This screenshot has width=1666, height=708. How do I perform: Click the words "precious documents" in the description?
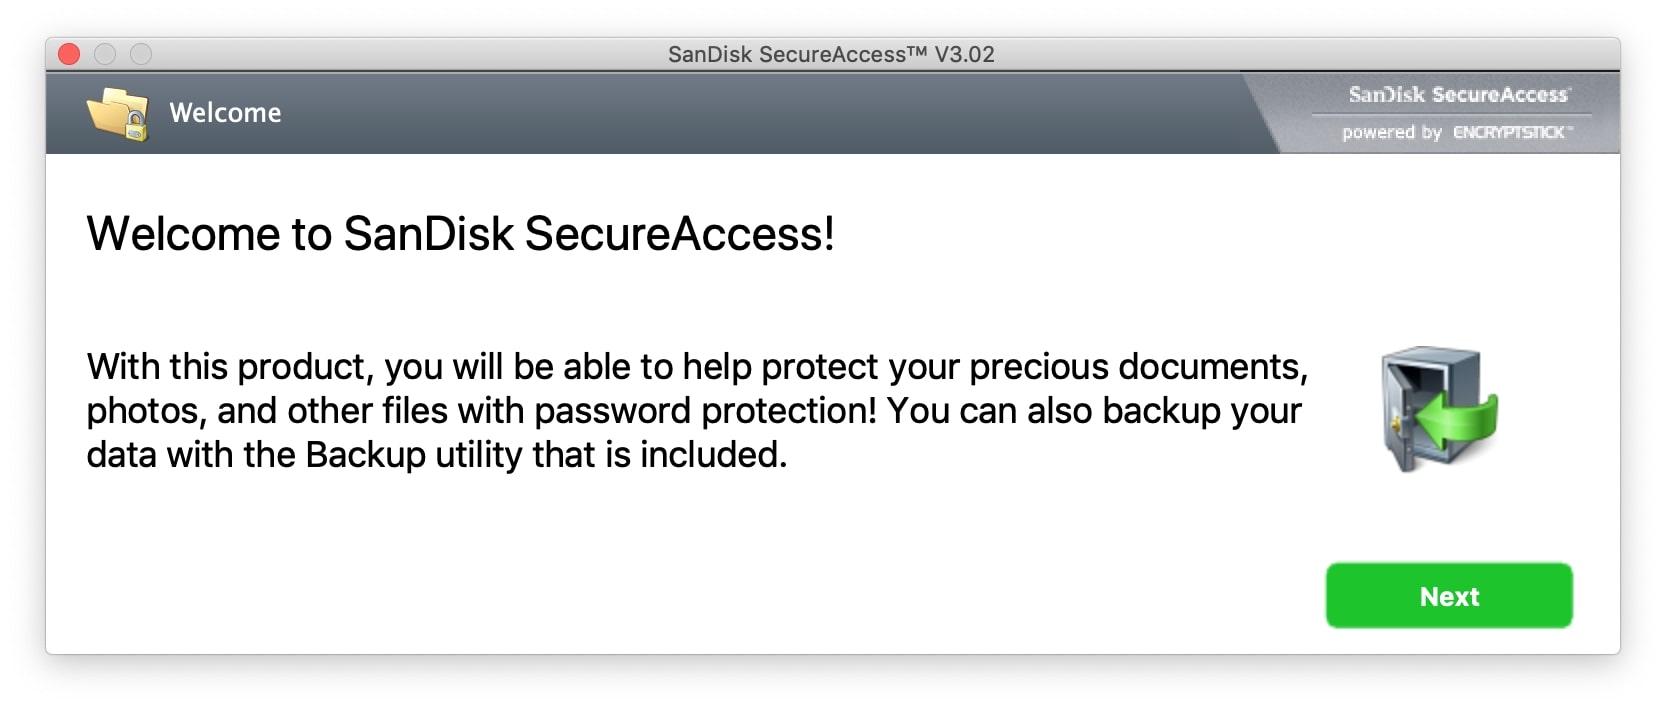(1137, 367)
